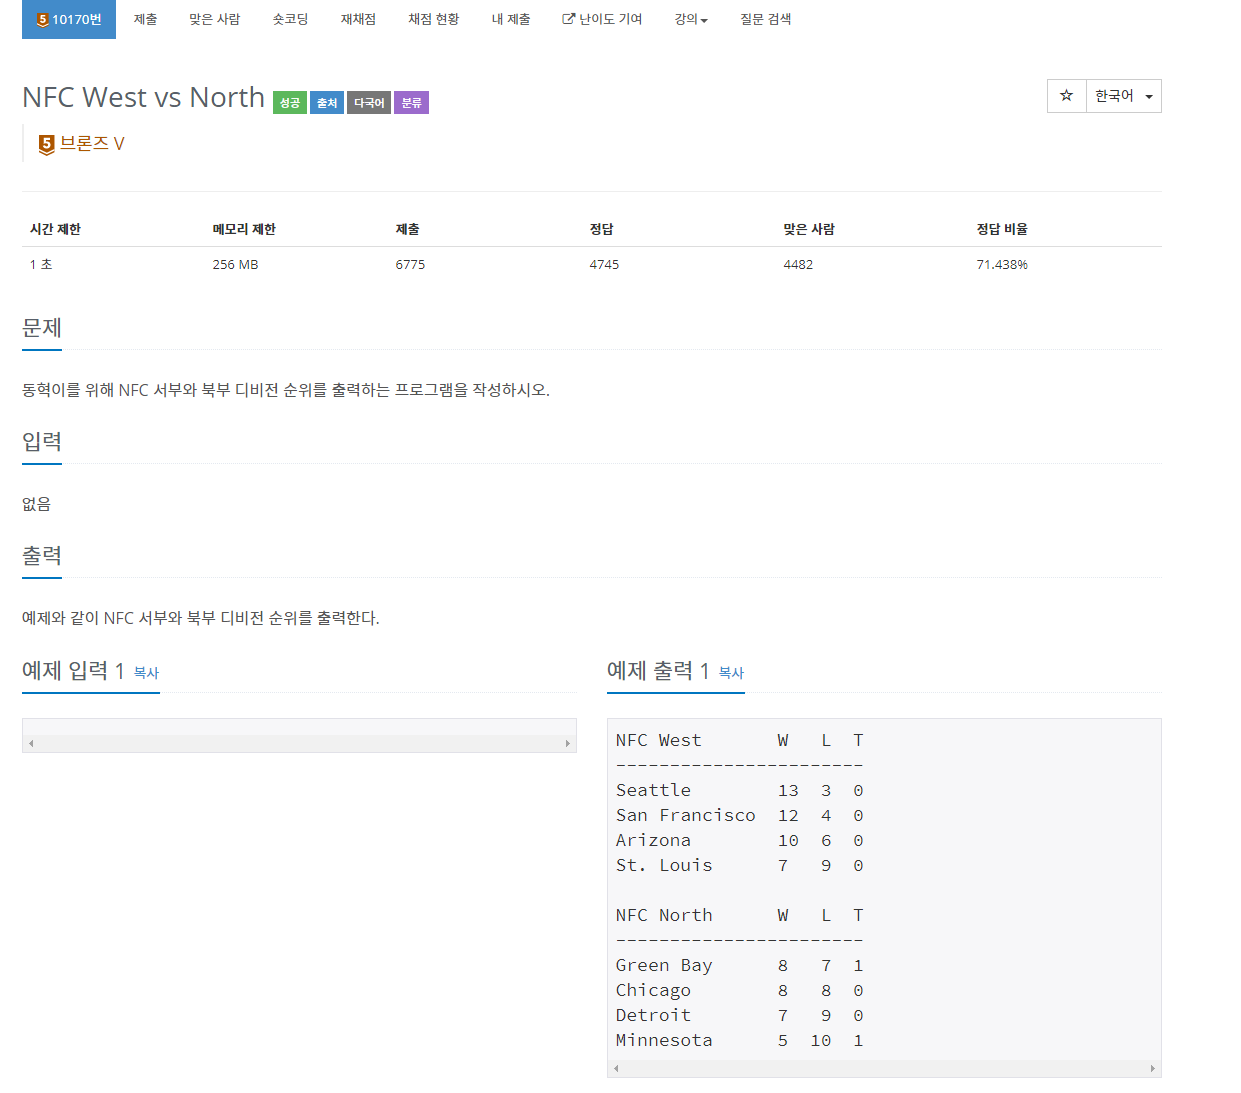Click the 메모리 제한 column header
The width and height of the screenshot is (1241, 1093).
[244, 229]
